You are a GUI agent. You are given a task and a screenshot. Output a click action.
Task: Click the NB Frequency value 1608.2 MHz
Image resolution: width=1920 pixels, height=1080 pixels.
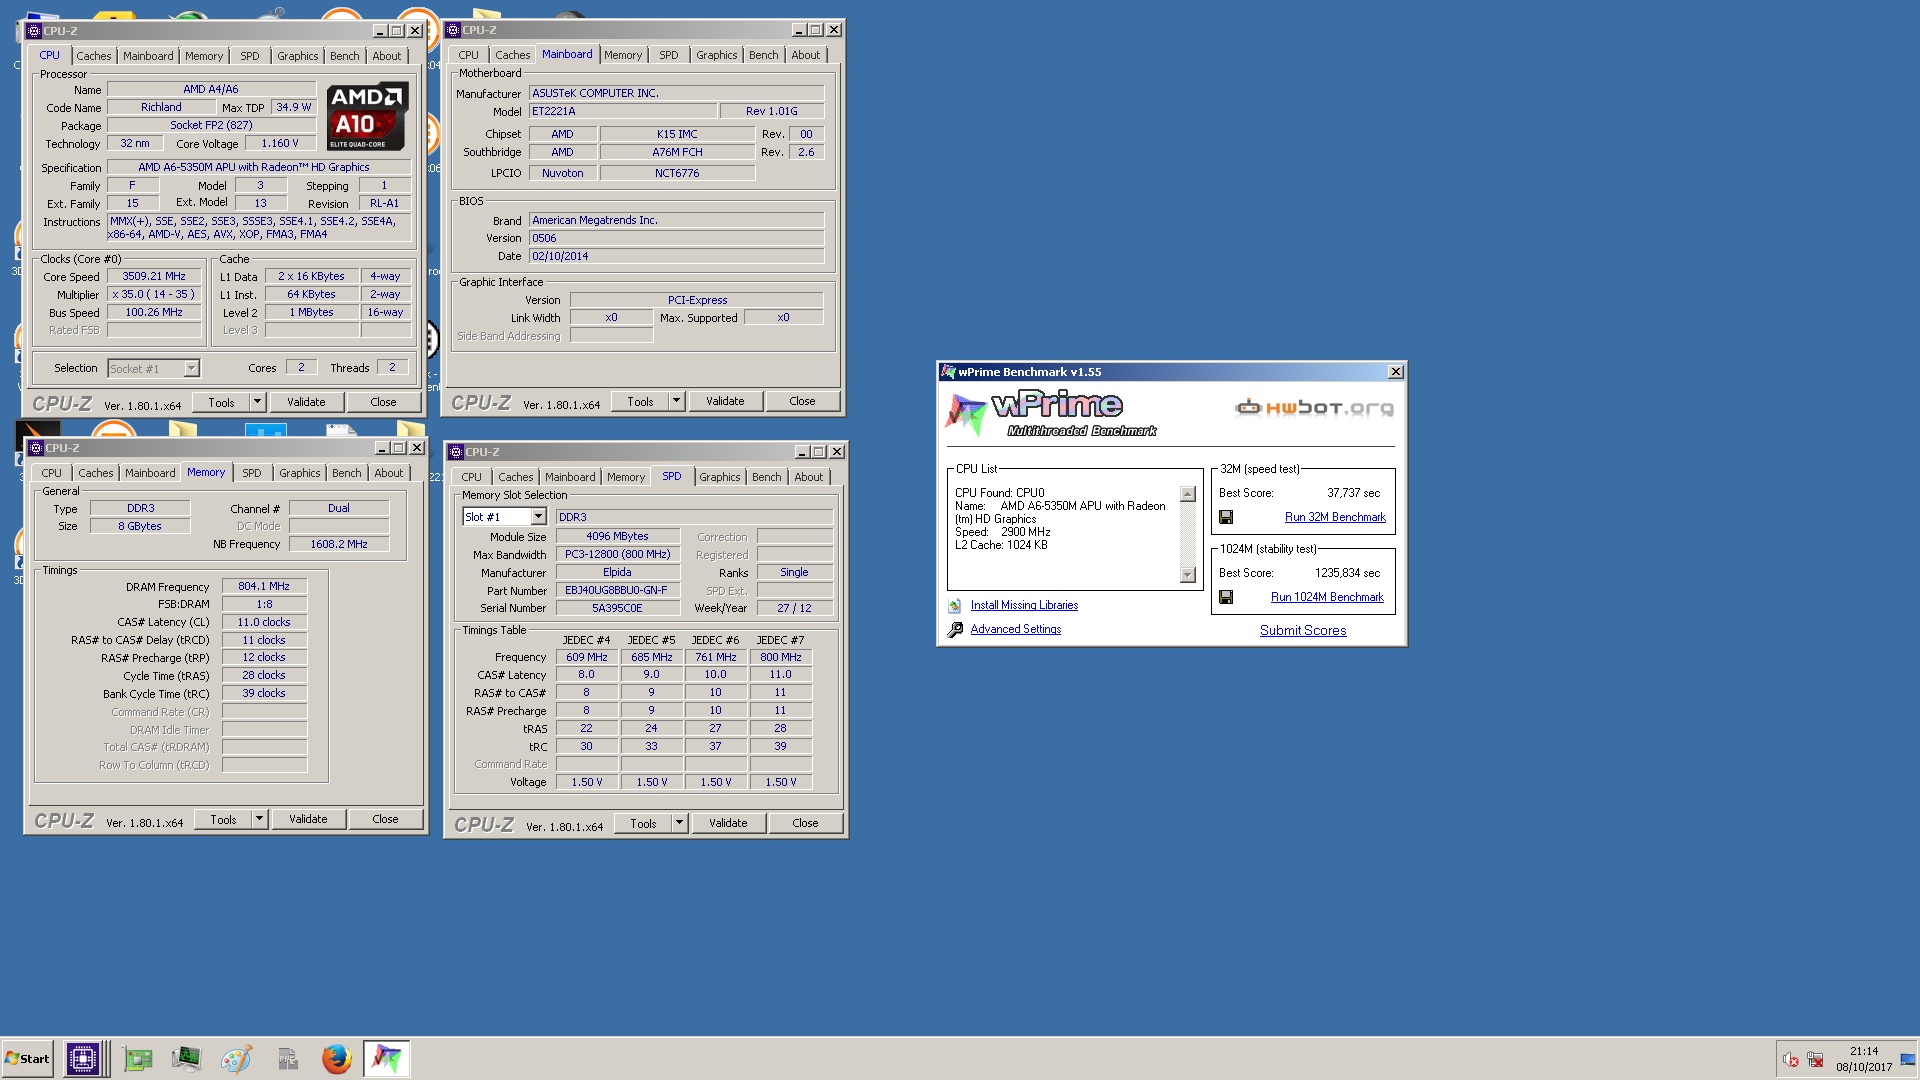click(x=339, y=544)
